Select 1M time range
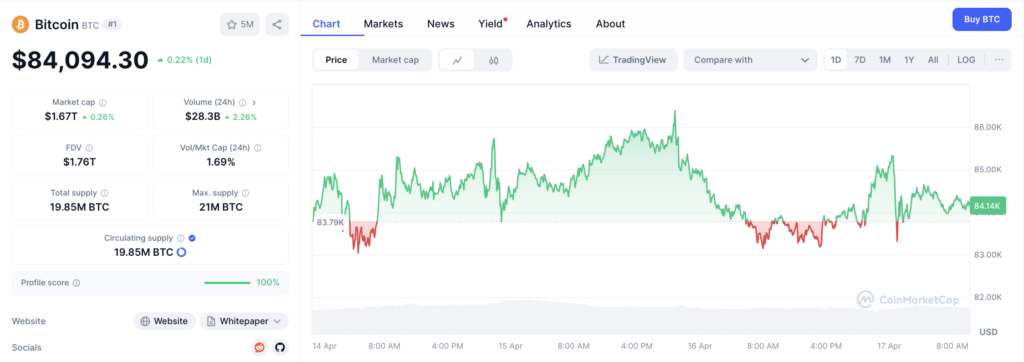 885,59
